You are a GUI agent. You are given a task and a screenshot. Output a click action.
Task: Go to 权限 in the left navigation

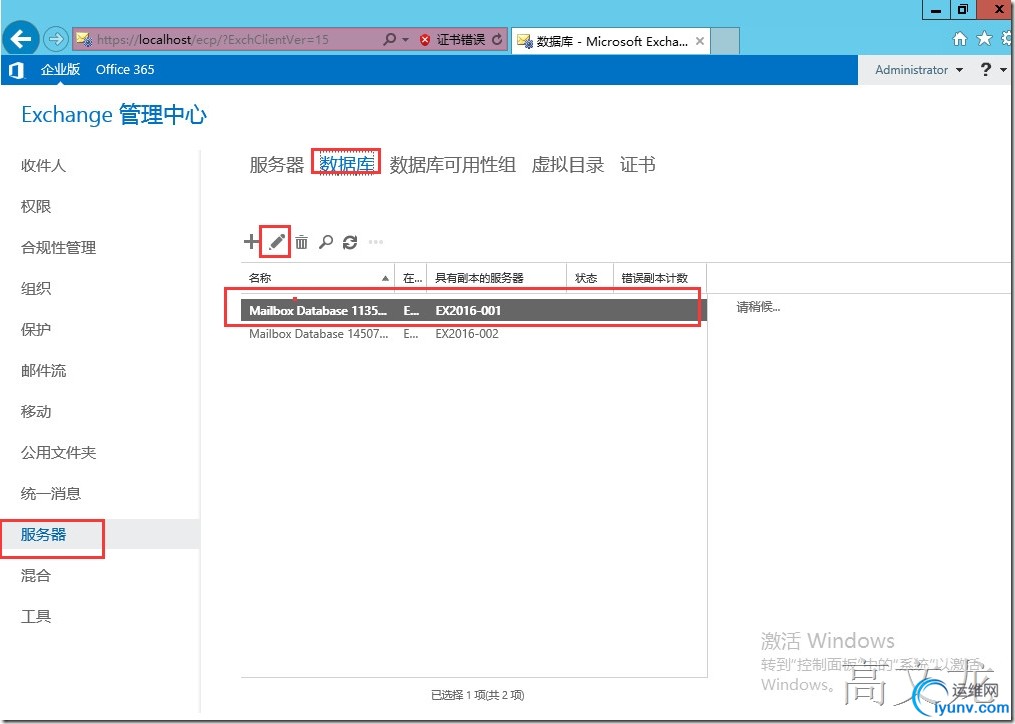click(36, 207)
